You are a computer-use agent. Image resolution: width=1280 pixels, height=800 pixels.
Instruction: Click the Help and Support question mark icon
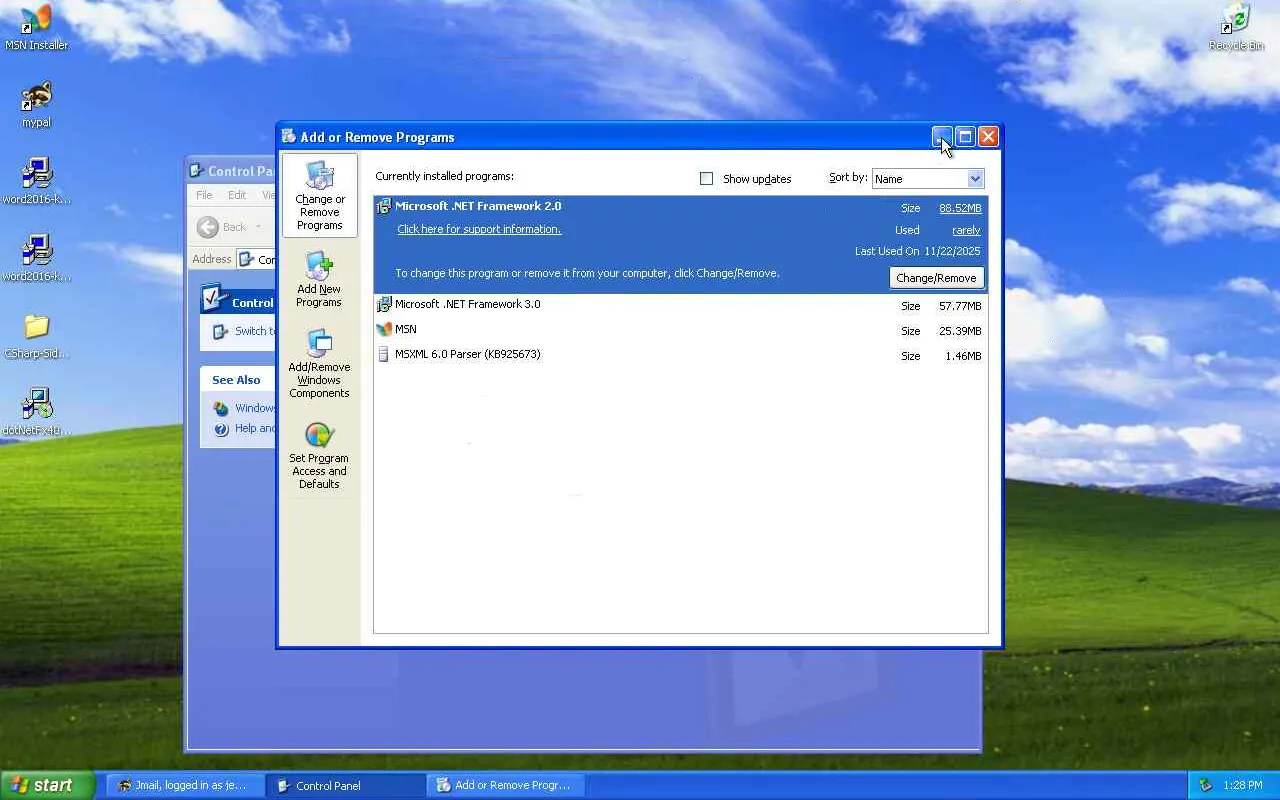[221, 429]
